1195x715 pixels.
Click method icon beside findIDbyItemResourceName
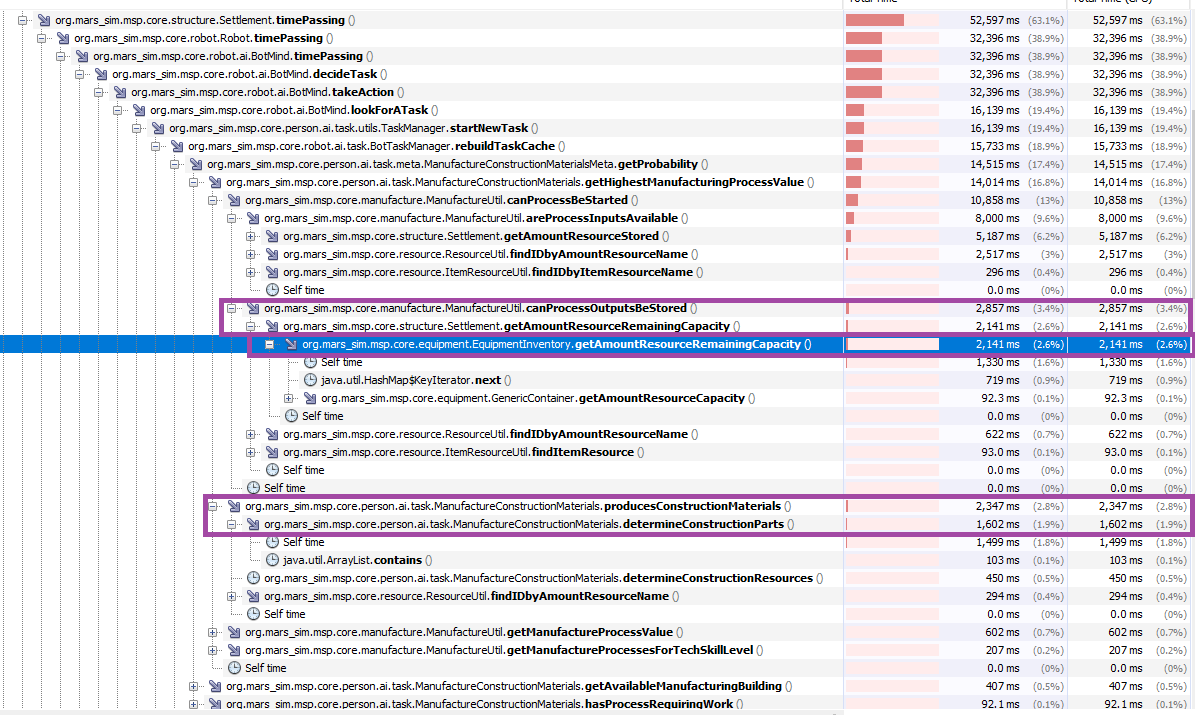pos(273,272)
